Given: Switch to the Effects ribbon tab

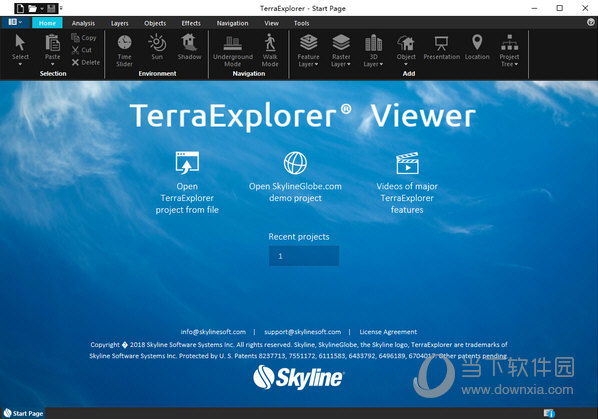Looking at the screenshot, I should point(191,23).
